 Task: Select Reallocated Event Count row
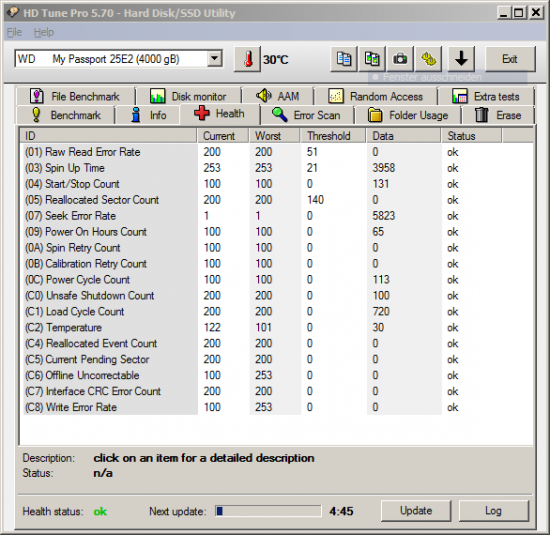pos(277,343)
